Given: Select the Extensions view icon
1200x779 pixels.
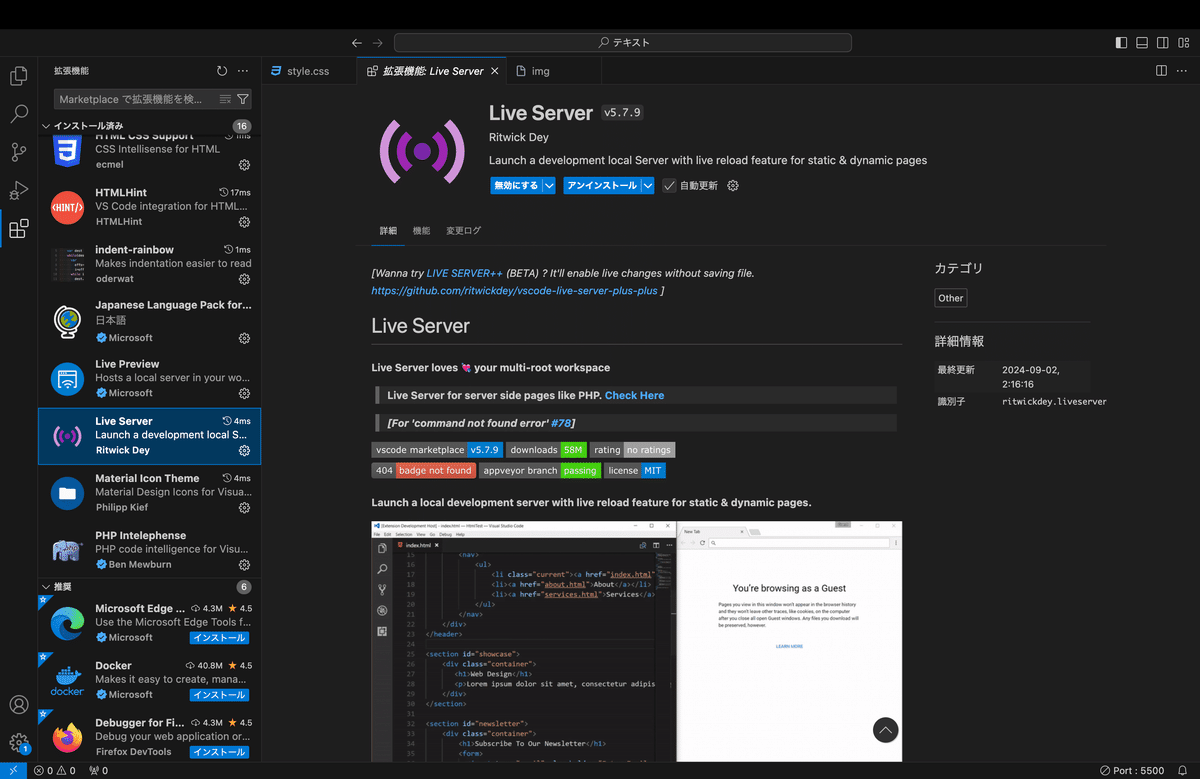Looking at the screenshot, I should click(18, 229).
